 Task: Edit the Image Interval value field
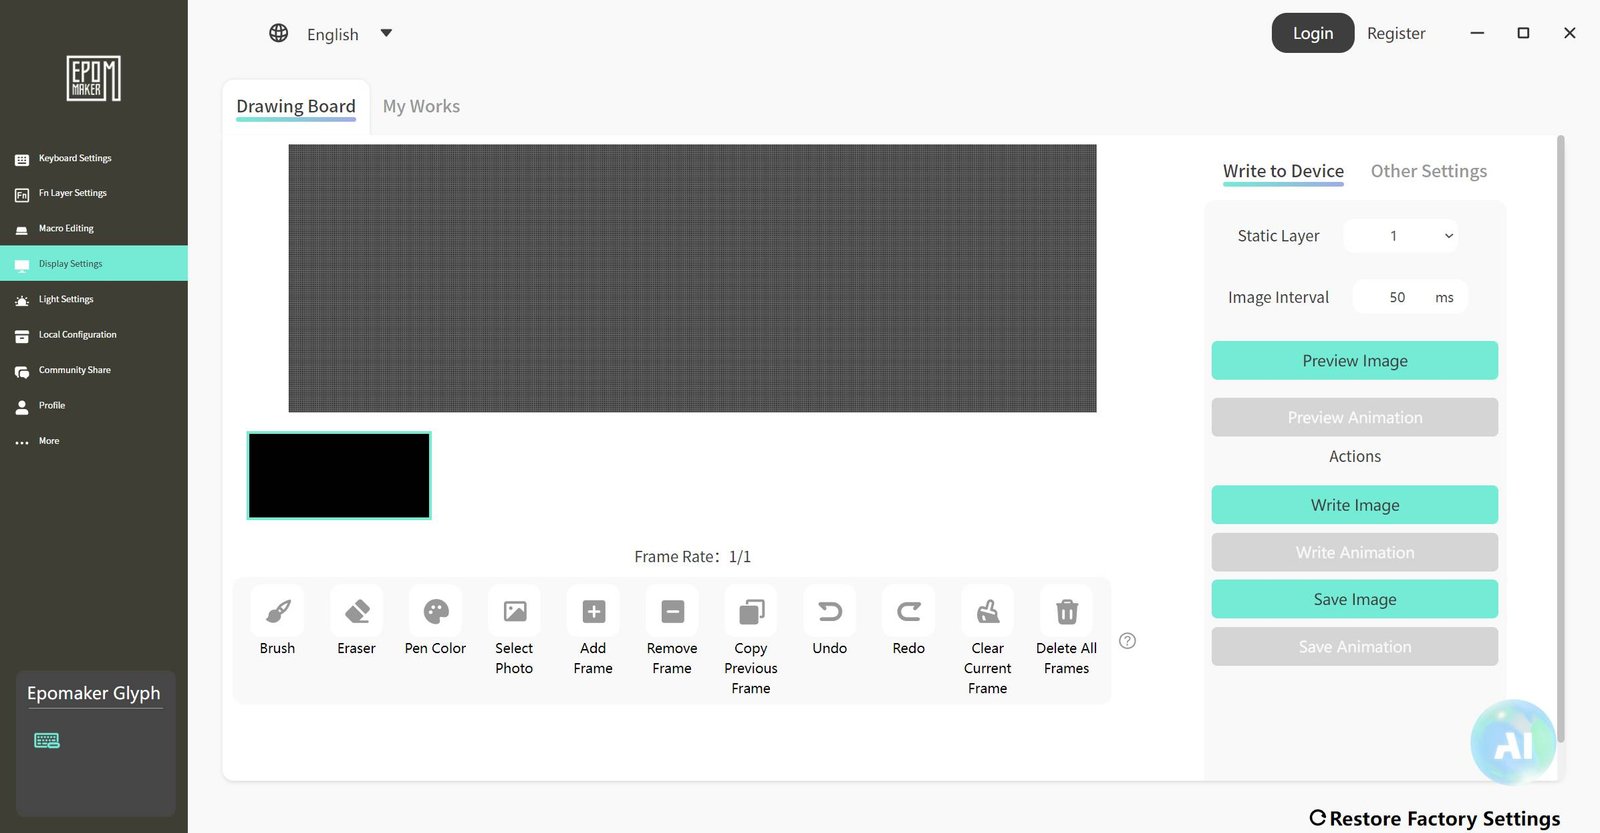[x=1397, y=297]
